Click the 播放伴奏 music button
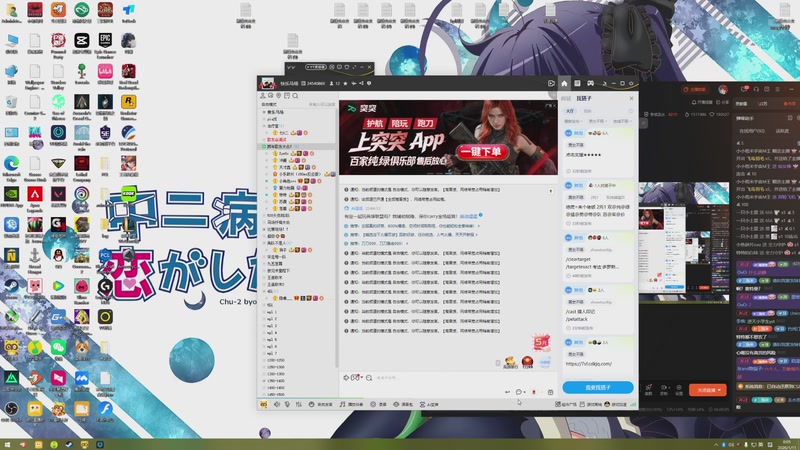Image resolution: width=800 pixels, height=450 pixels. pos(352,404)
